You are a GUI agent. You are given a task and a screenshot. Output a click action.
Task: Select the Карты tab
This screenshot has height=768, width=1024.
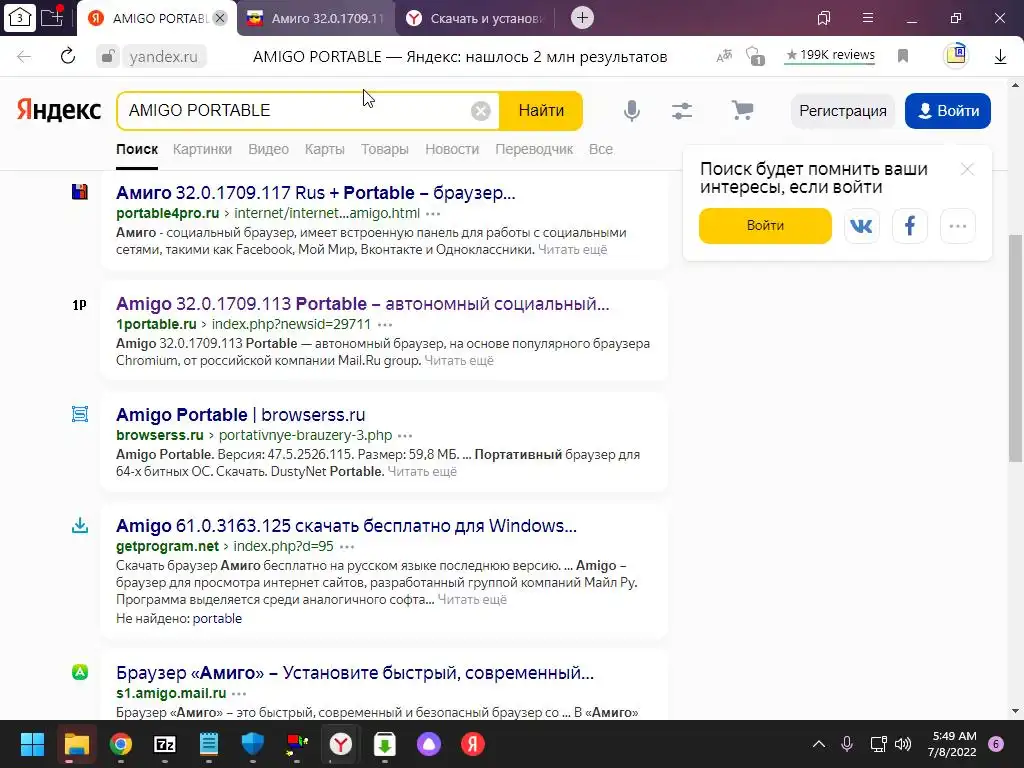pos(325,150)
